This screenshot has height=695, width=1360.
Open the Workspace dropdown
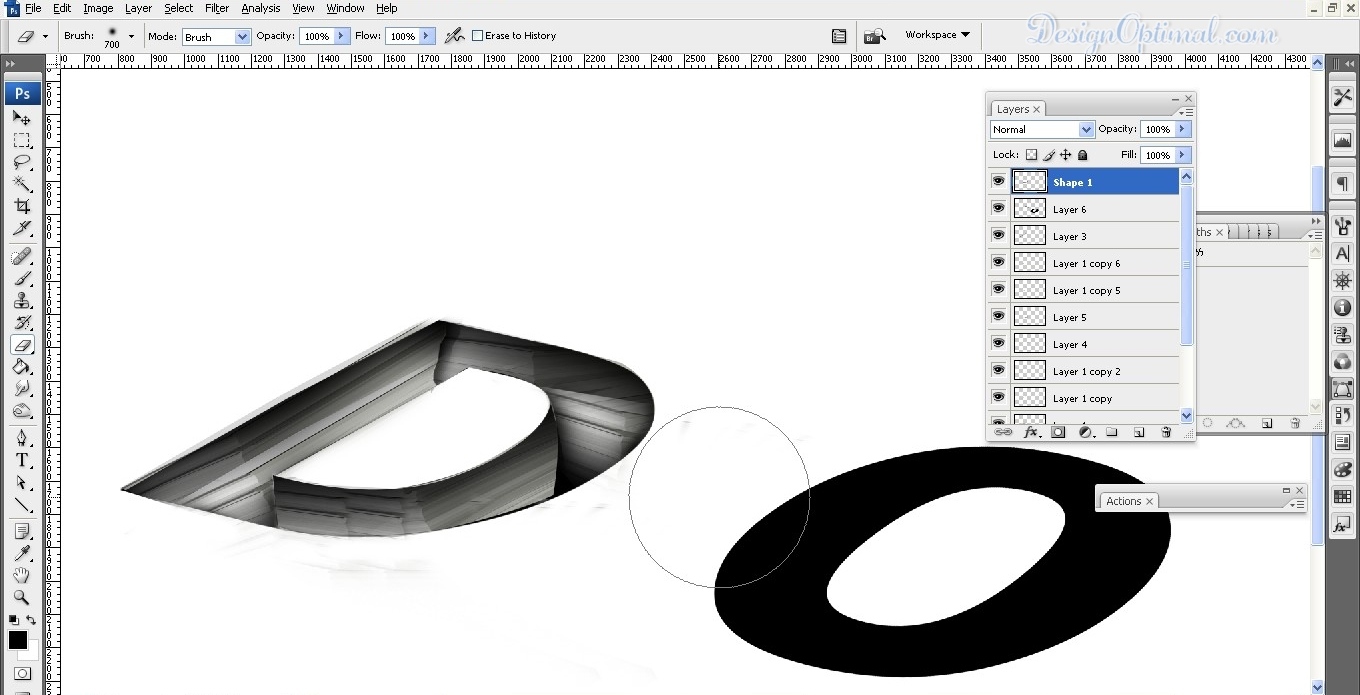[x=937, y=35]
